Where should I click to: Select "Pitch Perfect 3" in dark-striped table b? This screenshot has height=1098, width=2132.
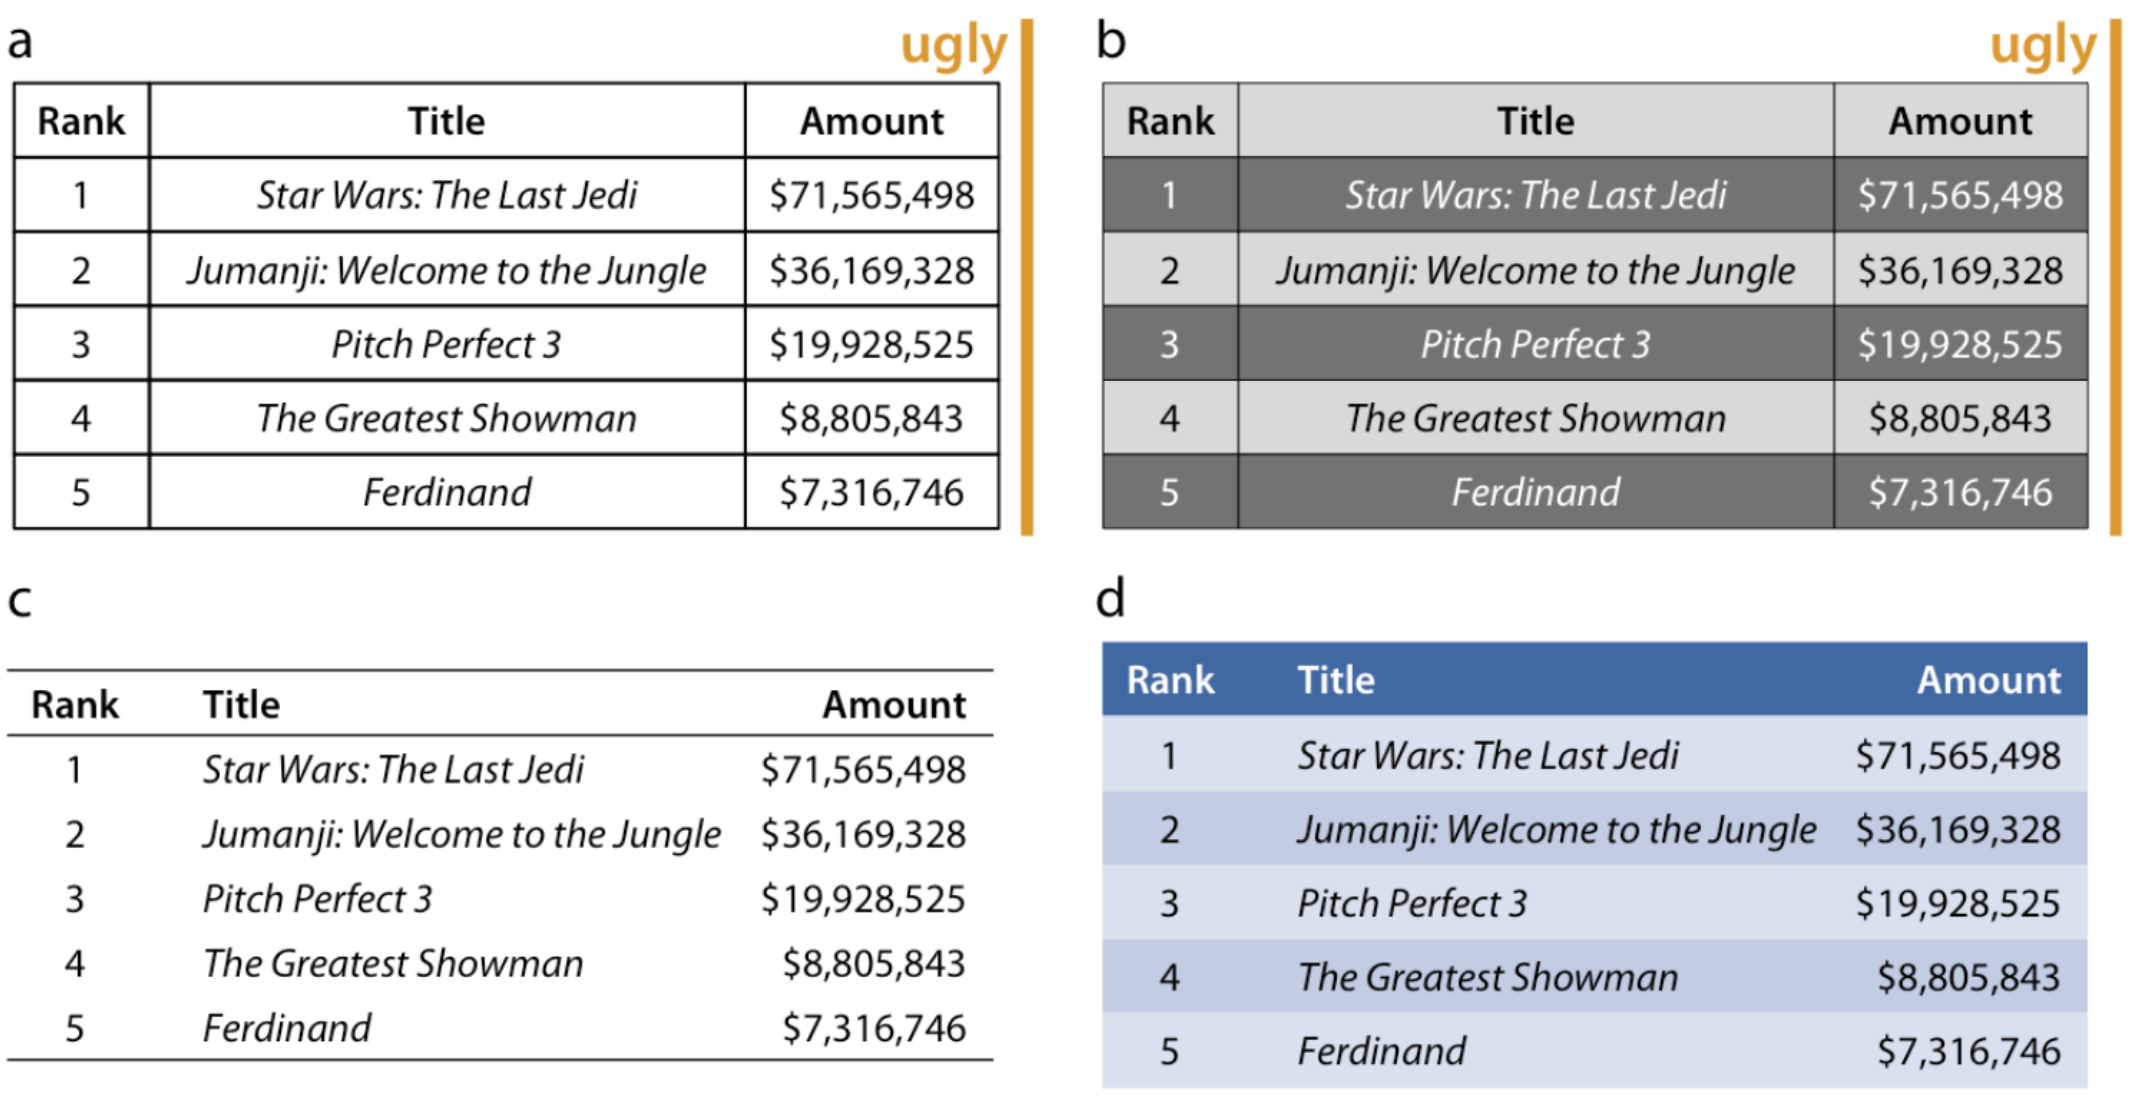click(x=1535, y=344)
